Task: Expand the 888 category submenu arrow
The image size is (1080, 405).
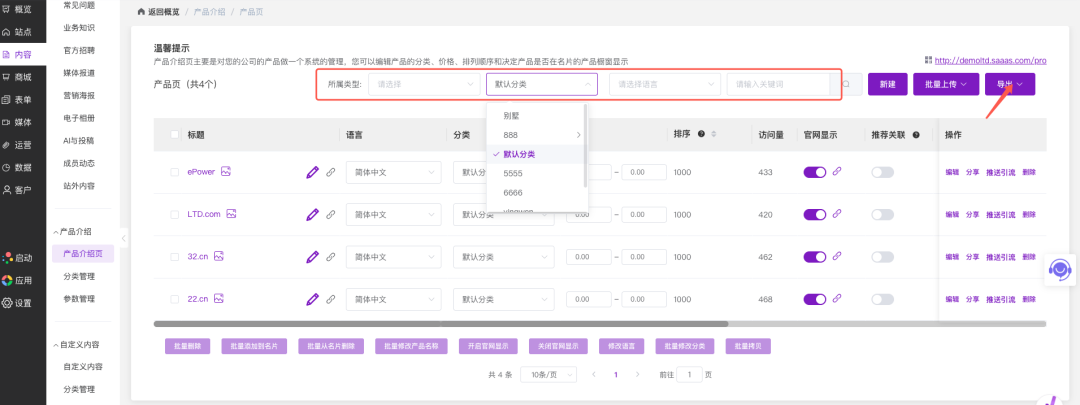Action: pos(578,135)
